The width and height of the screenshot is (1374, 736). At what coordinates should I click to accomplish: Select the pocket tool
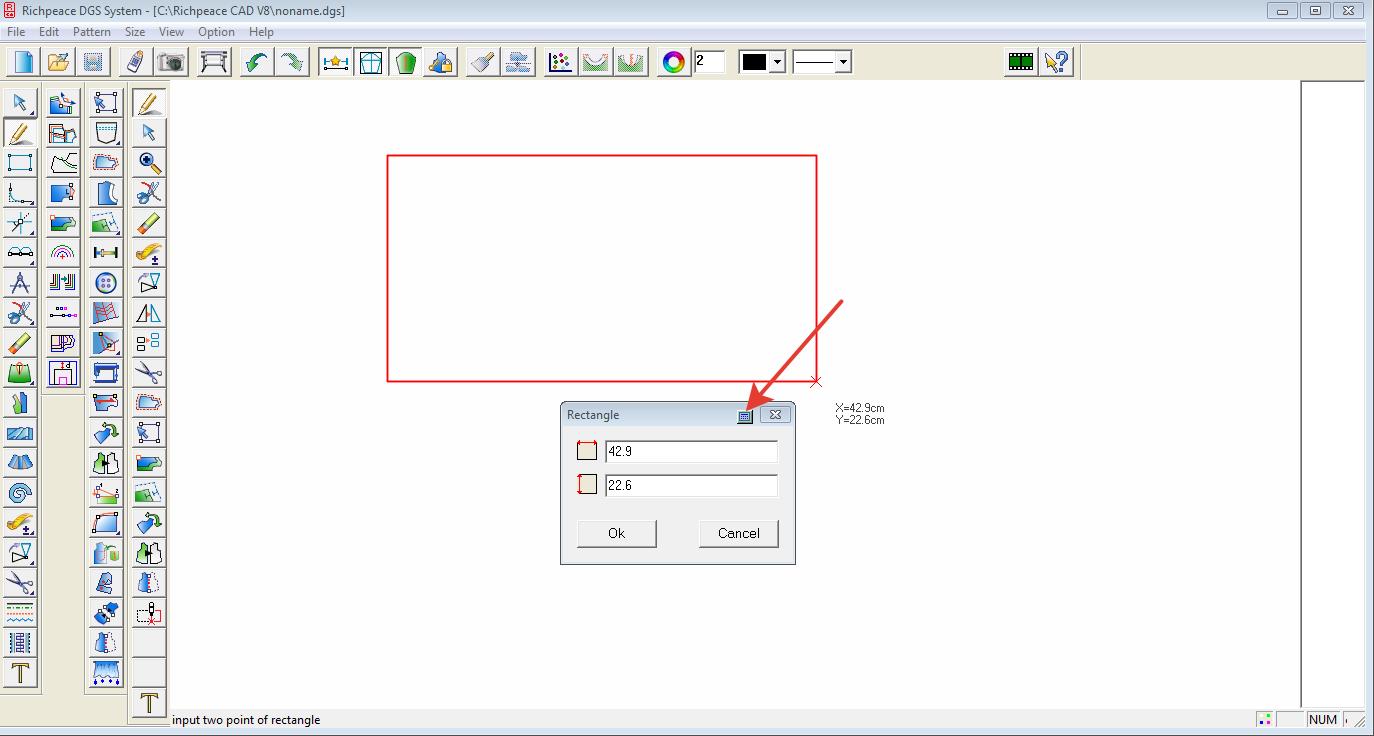106,132
